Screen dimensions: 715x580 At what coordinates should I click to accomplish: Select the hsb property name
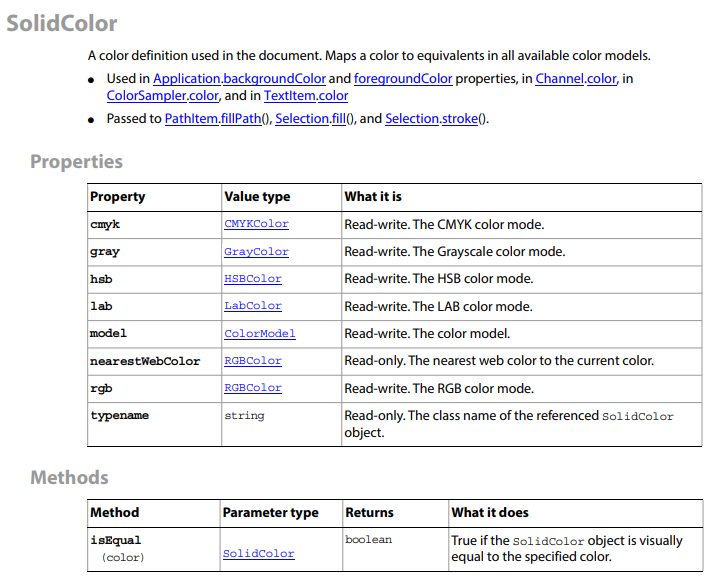101,279
